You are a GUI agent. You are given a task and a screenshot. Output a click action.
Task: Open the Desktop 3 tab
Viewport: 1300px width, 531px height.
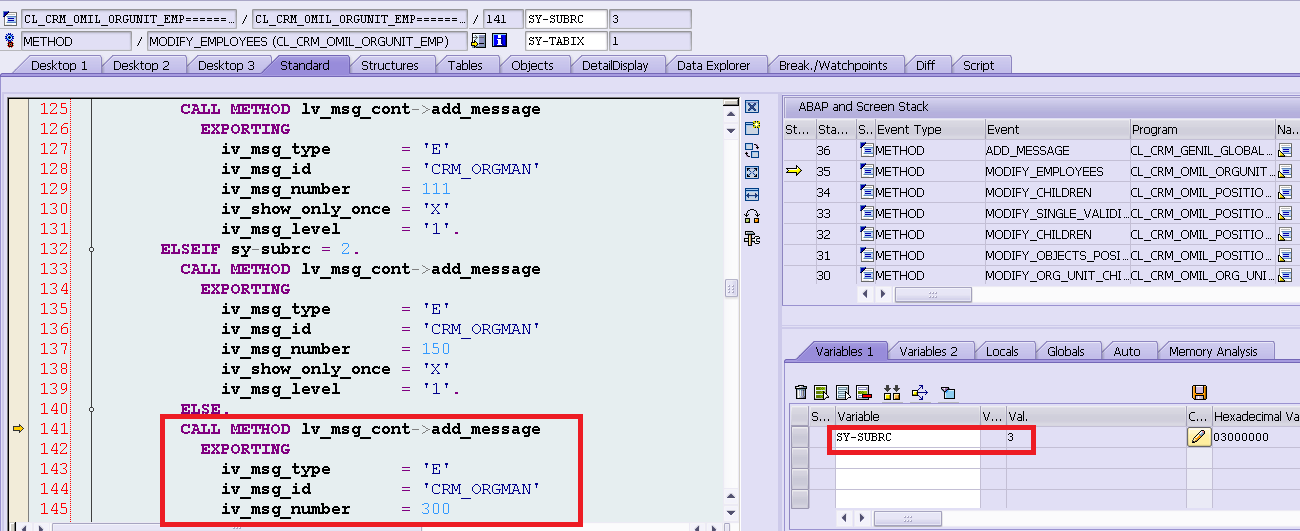pyautogui.click(x=226, y=65)
